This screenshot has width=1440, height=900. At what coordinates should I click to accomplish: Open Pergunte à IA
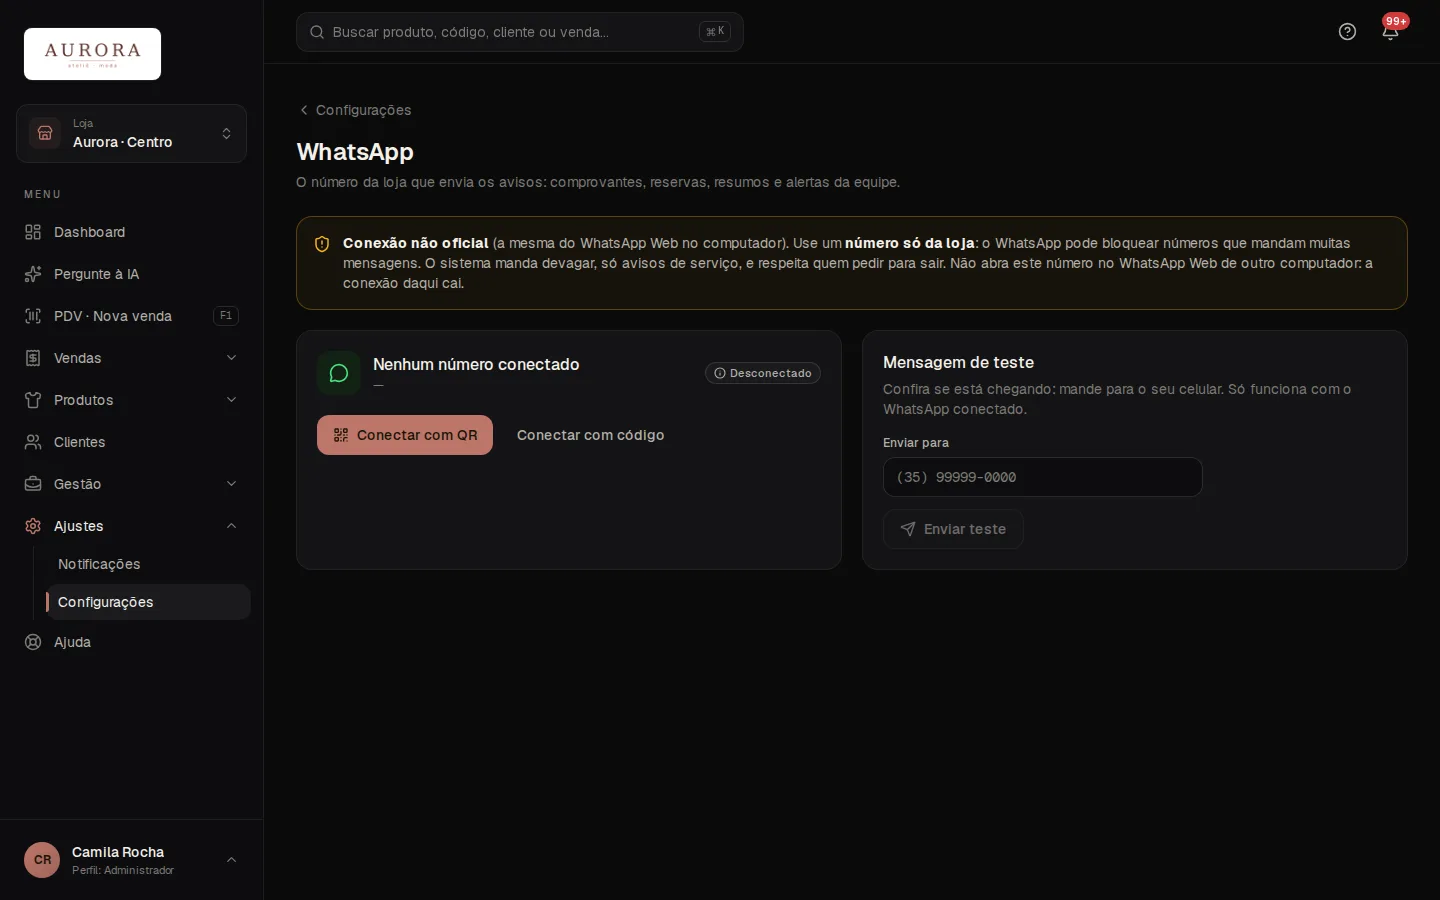point(131,274)
